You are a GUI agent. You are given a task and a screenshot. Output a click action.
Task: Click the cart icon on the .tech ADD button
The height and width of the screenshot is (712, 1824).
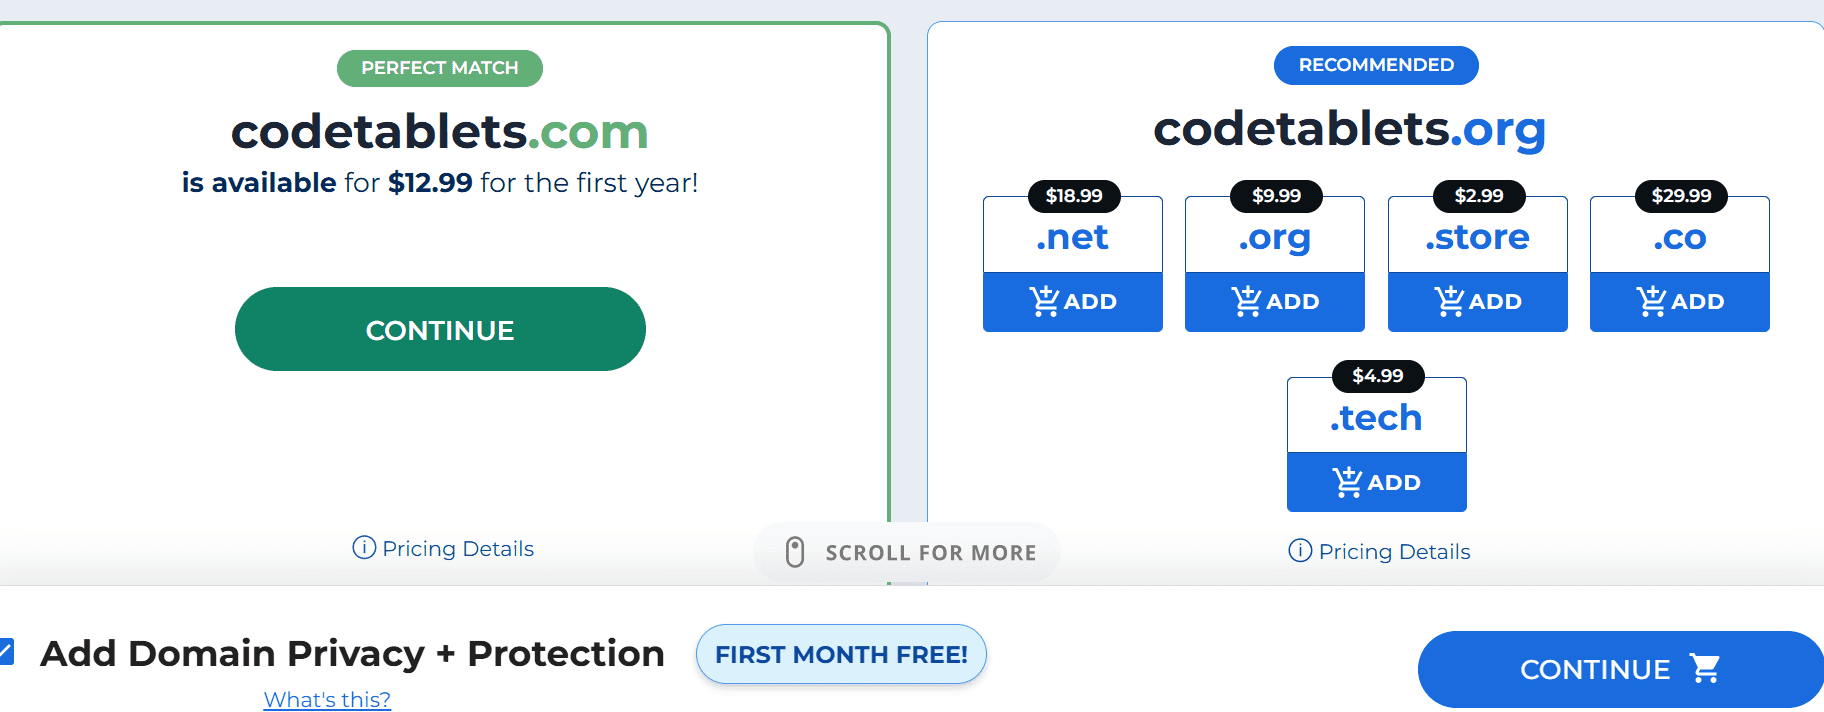point(1349,481)
